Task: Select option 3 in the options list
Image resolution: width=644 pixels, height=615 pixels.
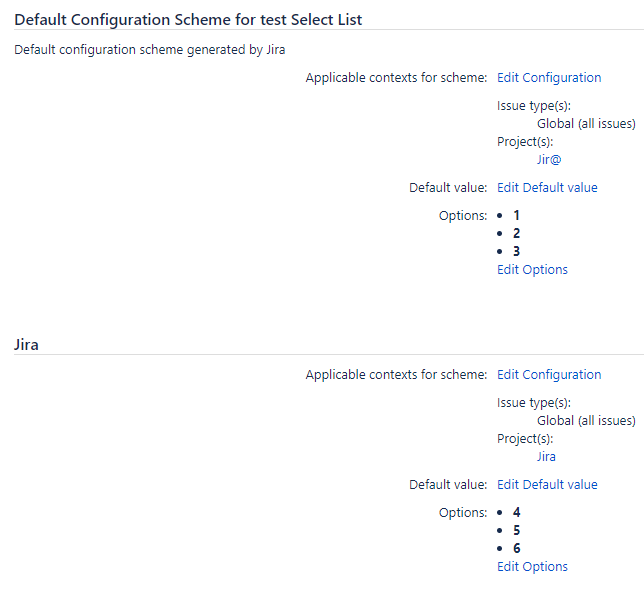Action: (516, 251)
